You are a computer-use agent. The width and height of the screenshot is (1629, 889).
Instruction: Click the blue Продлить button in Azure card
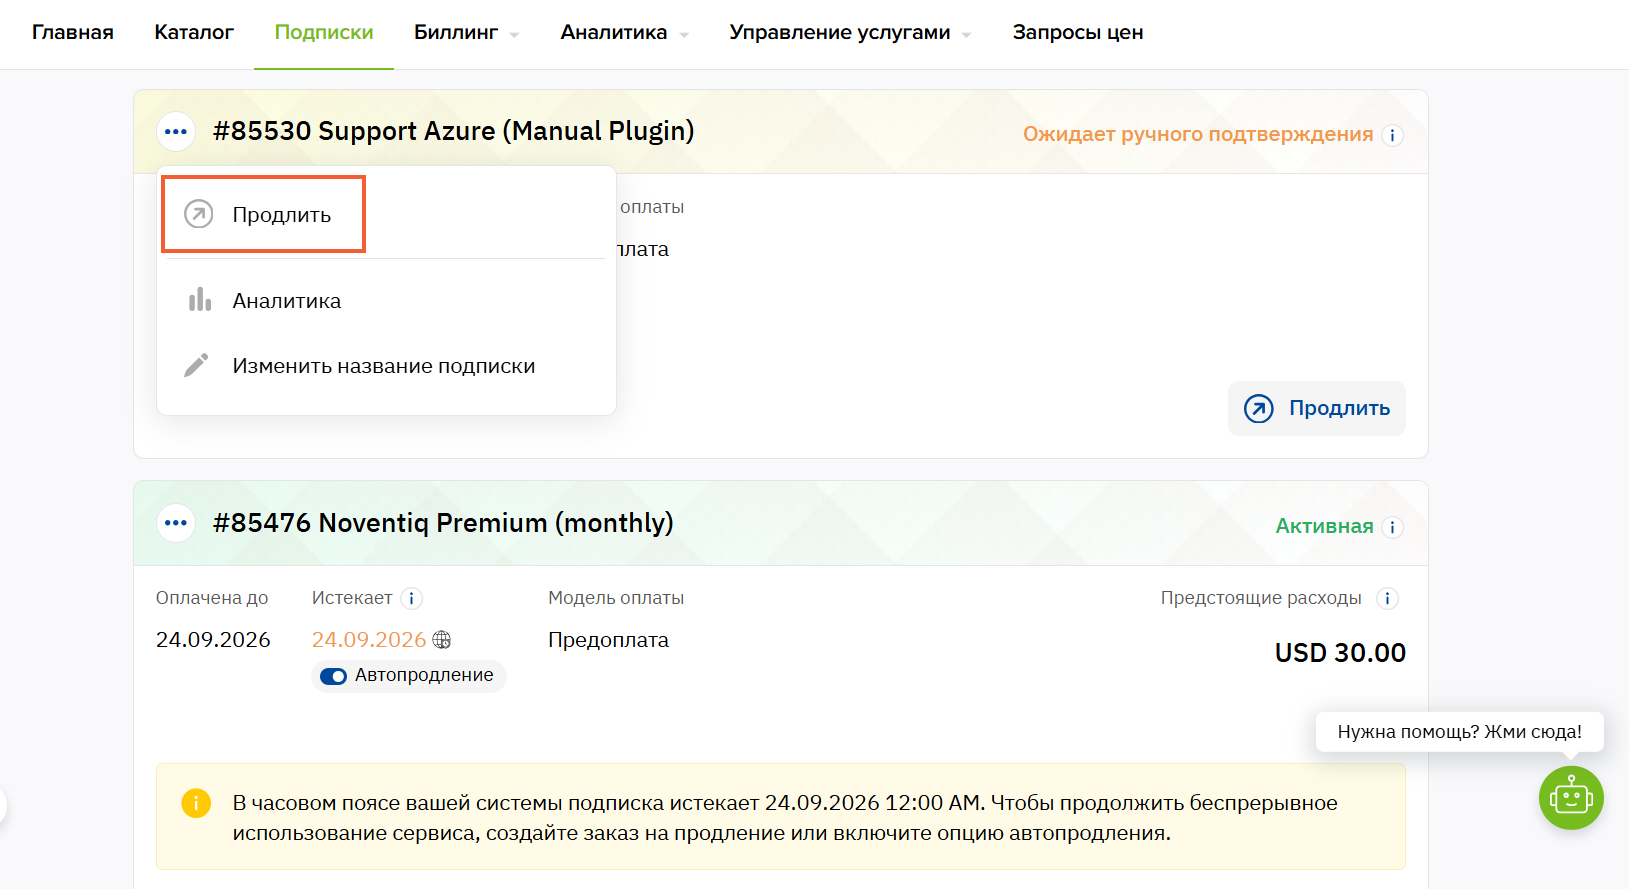1316,408
